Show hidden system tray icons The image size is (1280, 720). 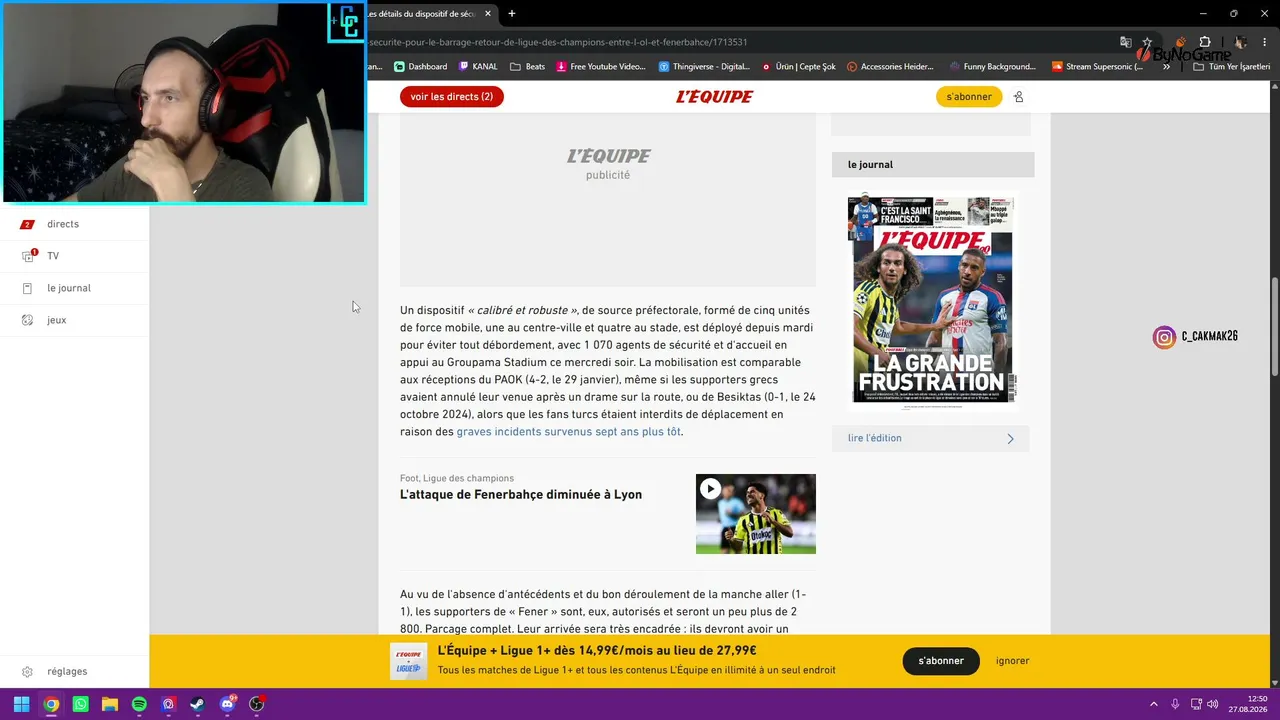[x=1154, y=704]
